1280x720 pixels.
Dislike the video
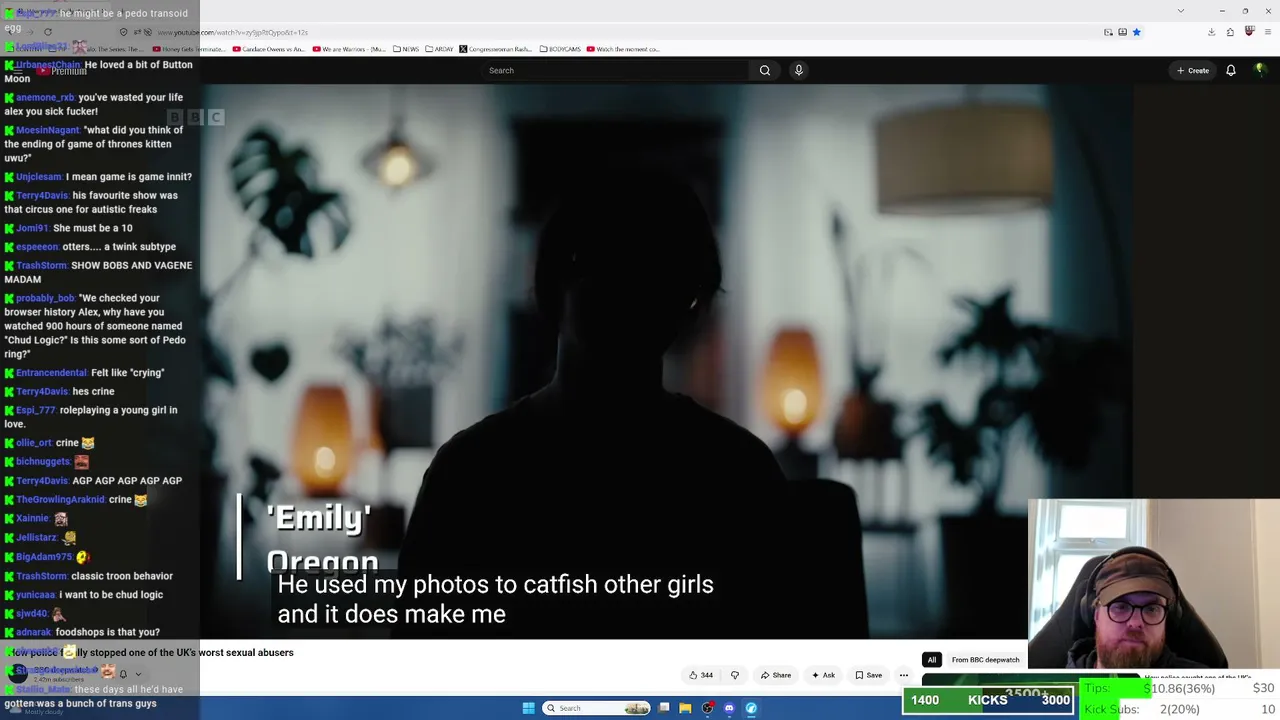(735, 675)
